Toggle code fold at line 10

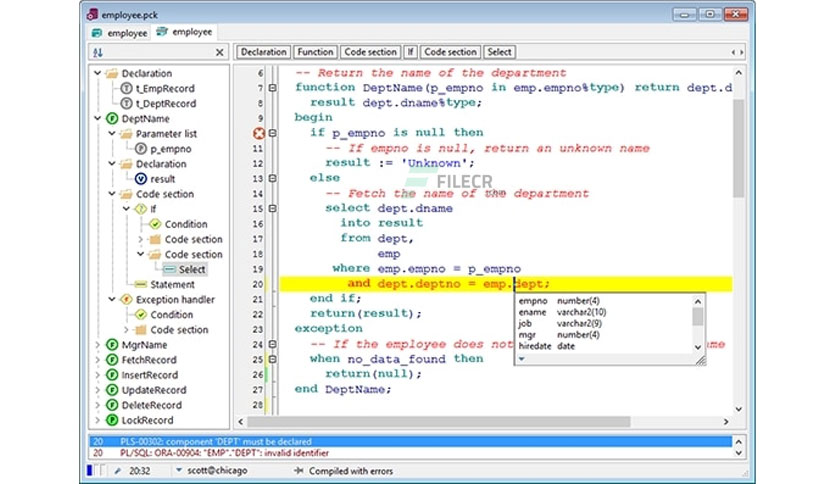tap(272, 133)
